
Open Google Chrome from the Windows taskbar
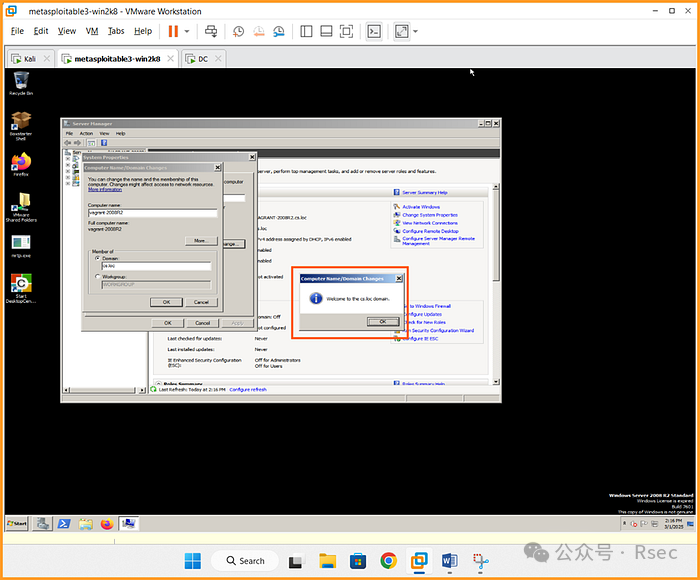[x=388, y=560]
